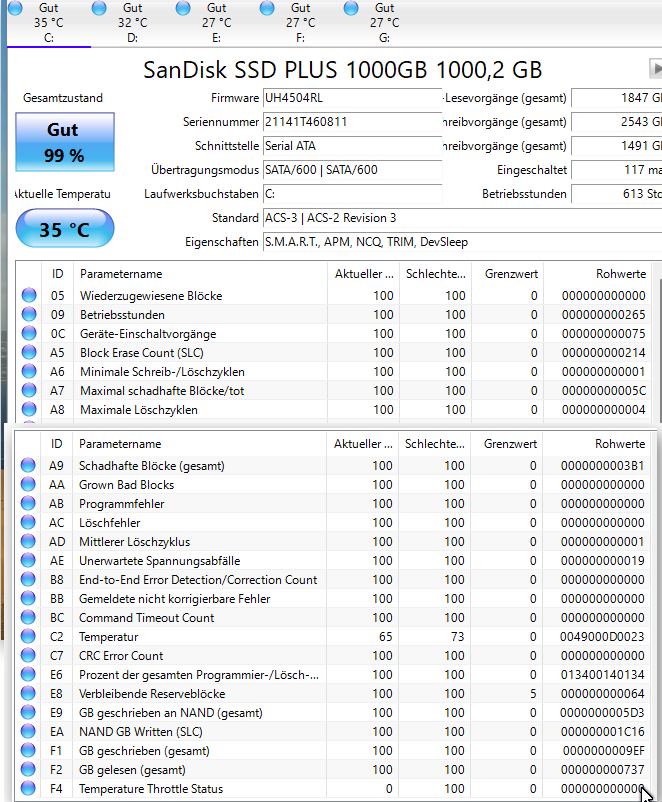
Task: Click the status circle for GB geschrieben (gesamt)
Action: [x=28, y=750]
